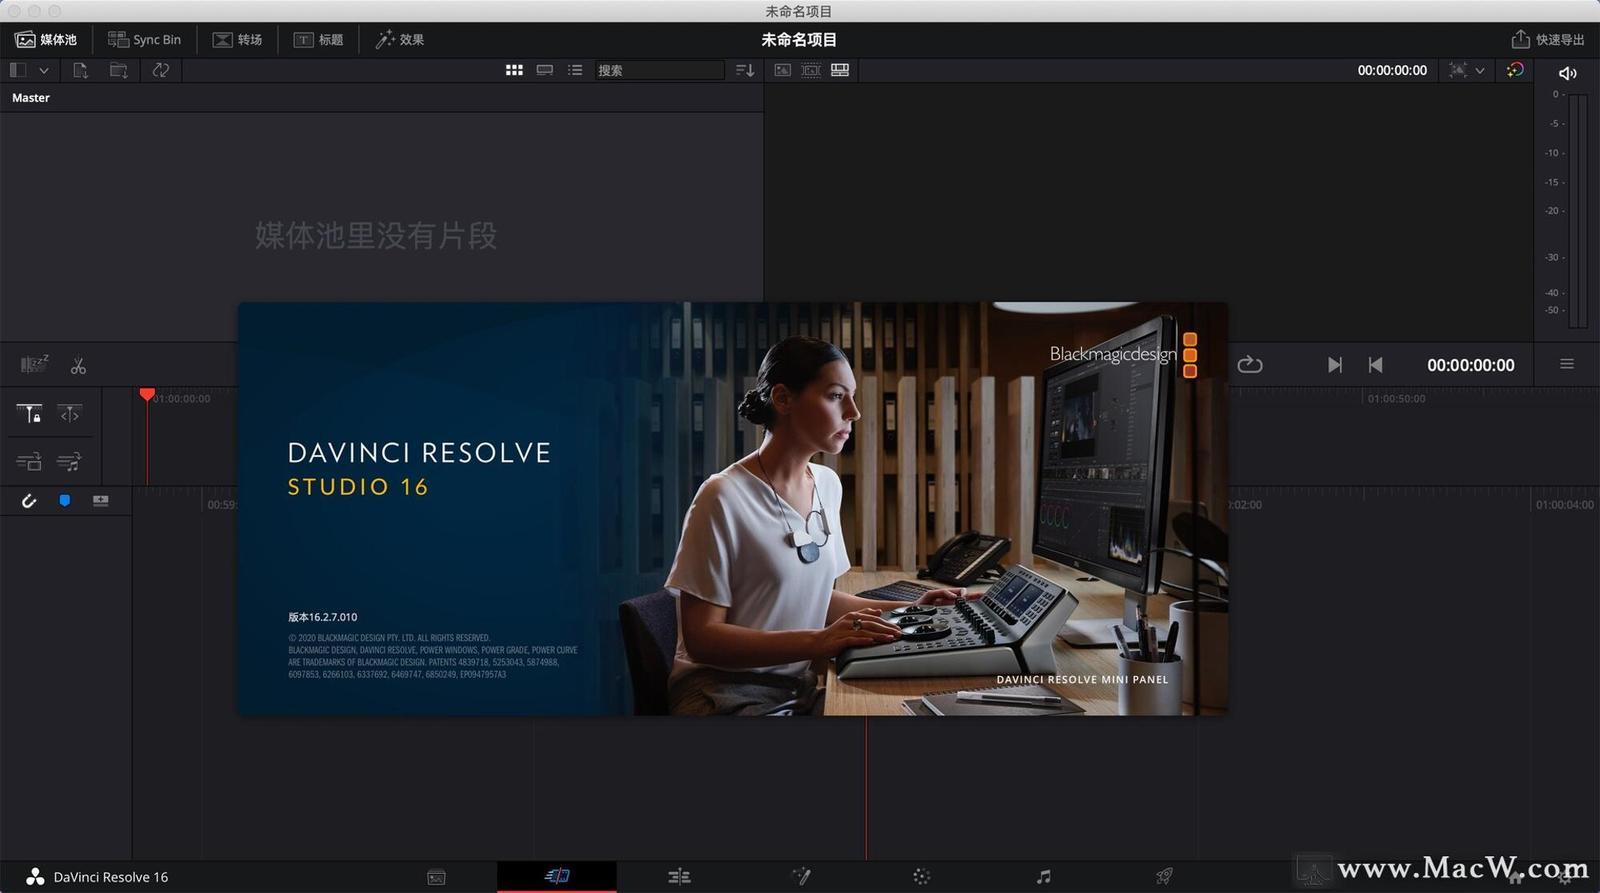Toggle snapping magnet in timeline

pyautogui.click(x=29, y=501)
